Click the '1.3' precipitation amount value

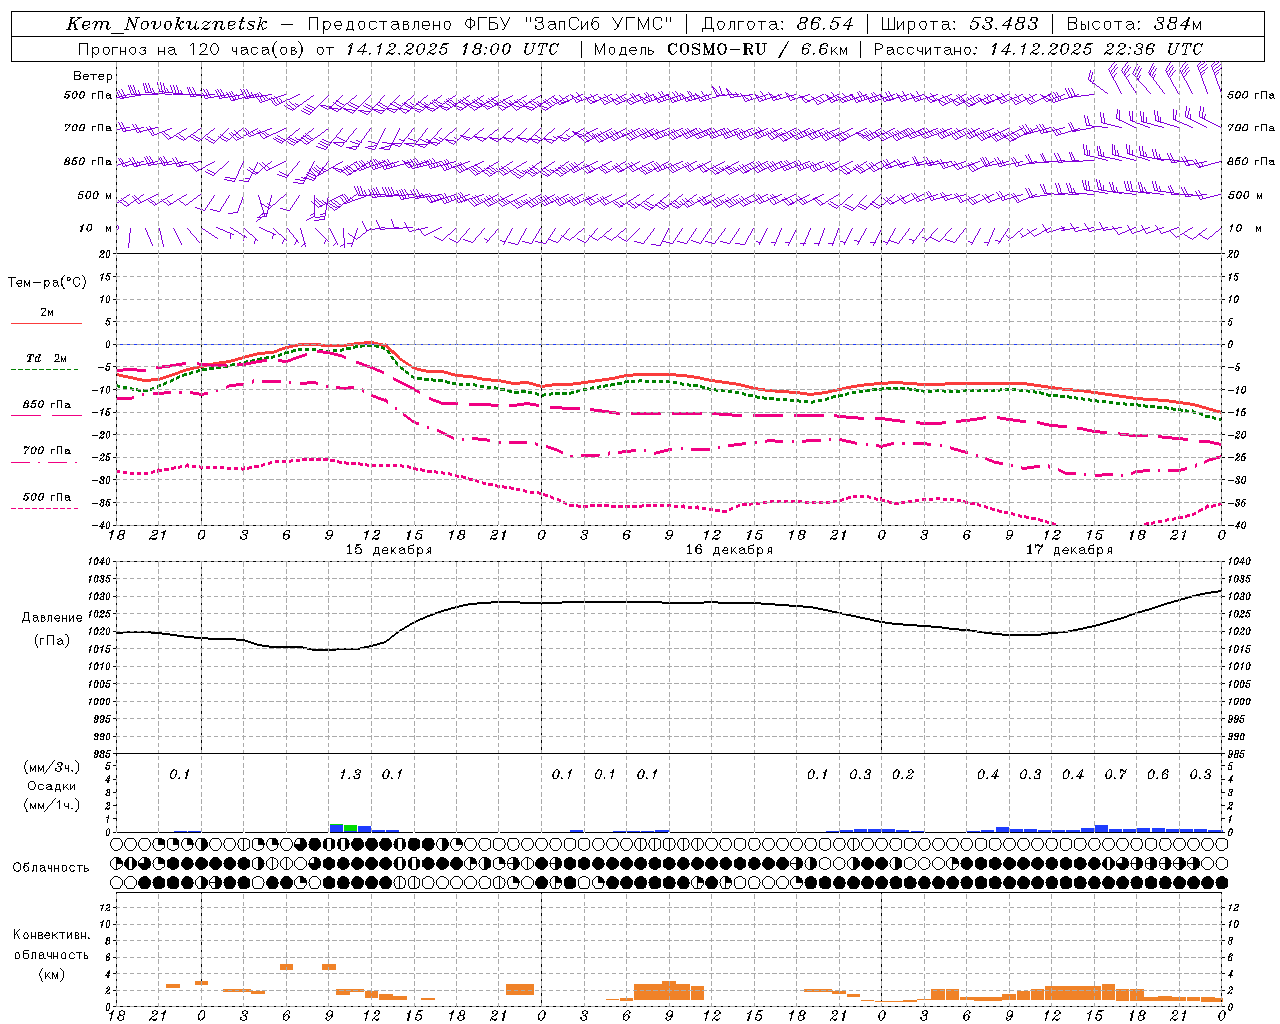tap(350, 774)
